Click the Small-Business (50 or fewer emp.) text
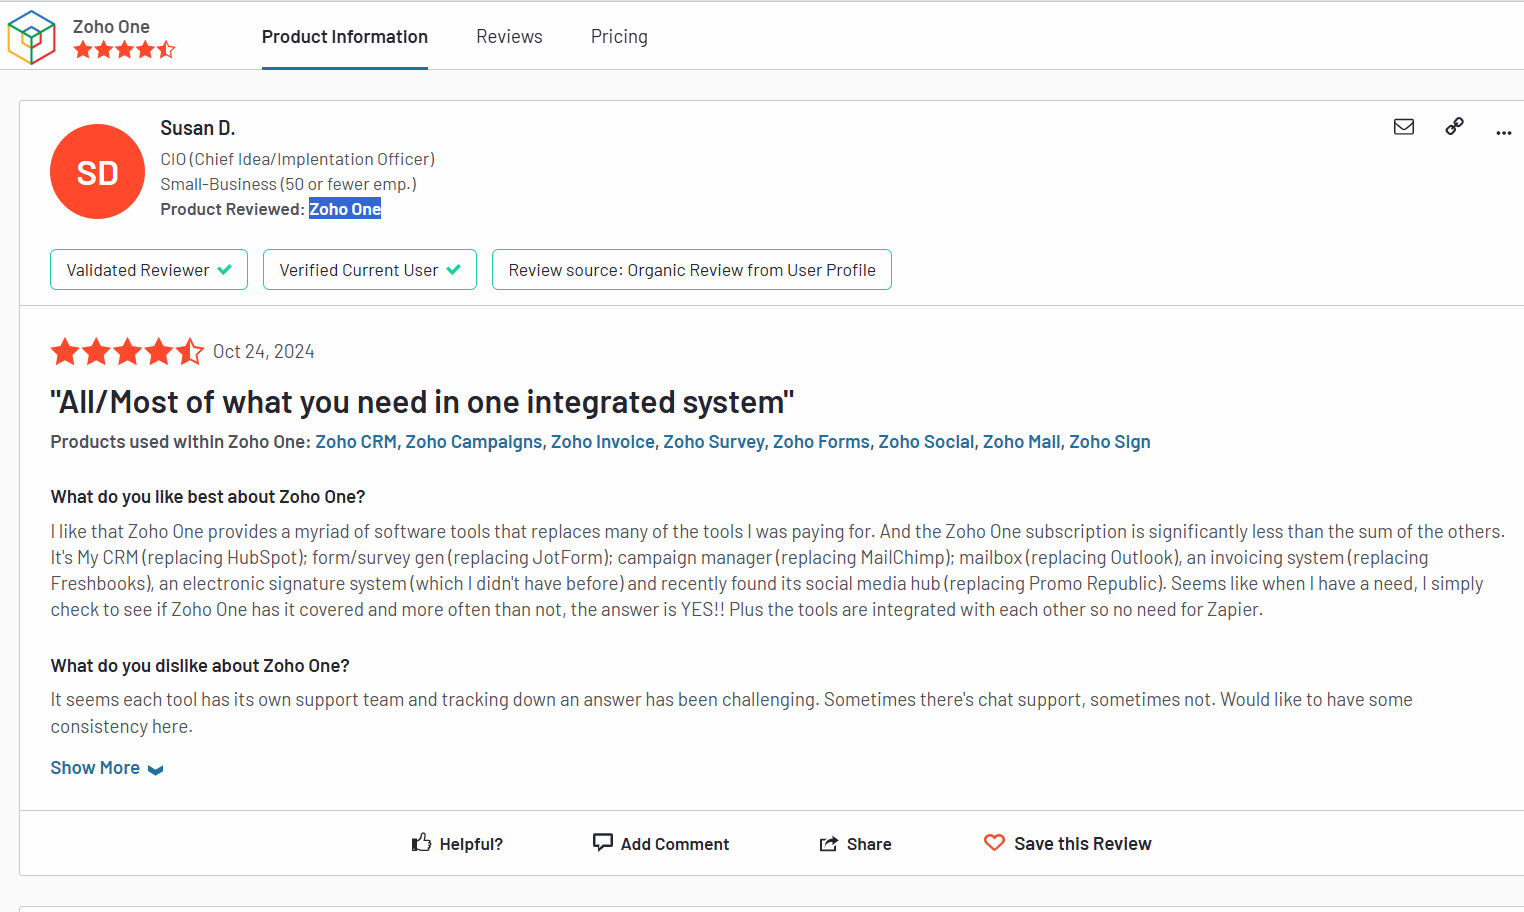This screenshot has width=1524, height=912. [289, 184]
